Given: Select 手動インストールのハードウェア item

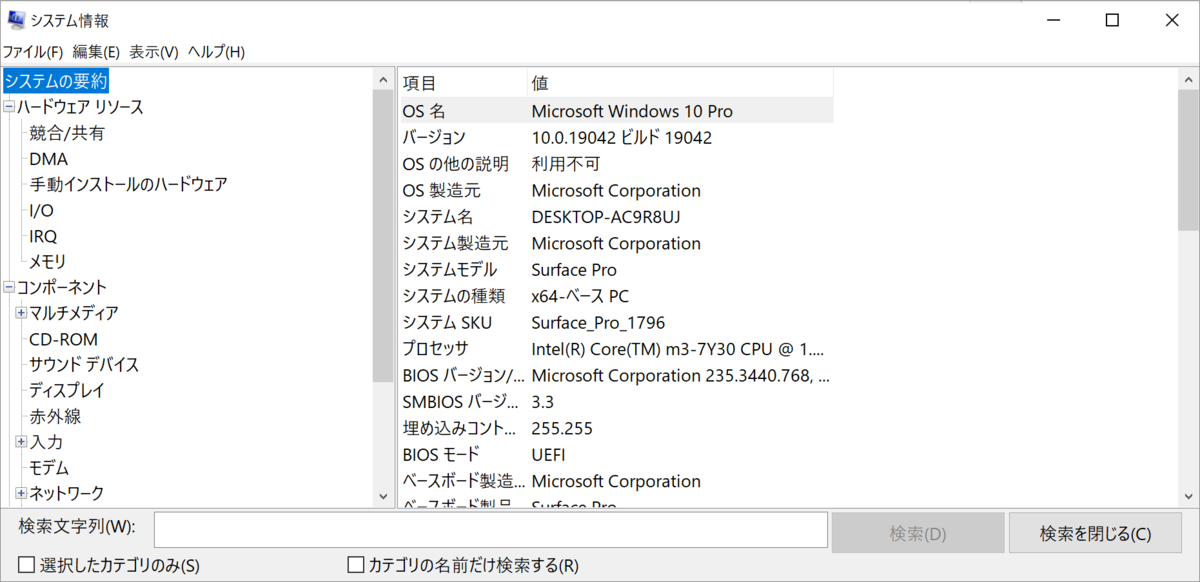Looking at the screenshot, I should [x=128, y=184].
